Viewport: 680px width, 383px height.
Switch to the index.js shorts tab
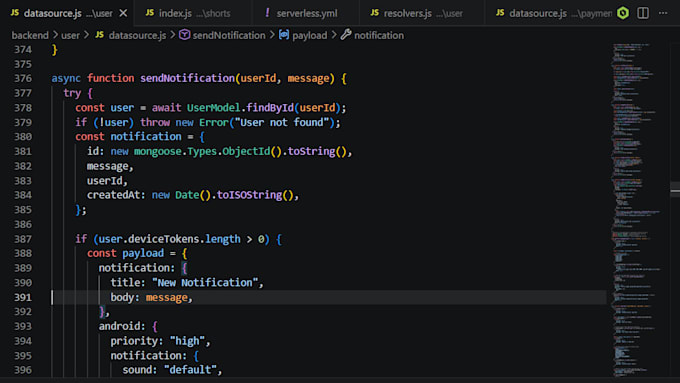(x=193, y=13)
